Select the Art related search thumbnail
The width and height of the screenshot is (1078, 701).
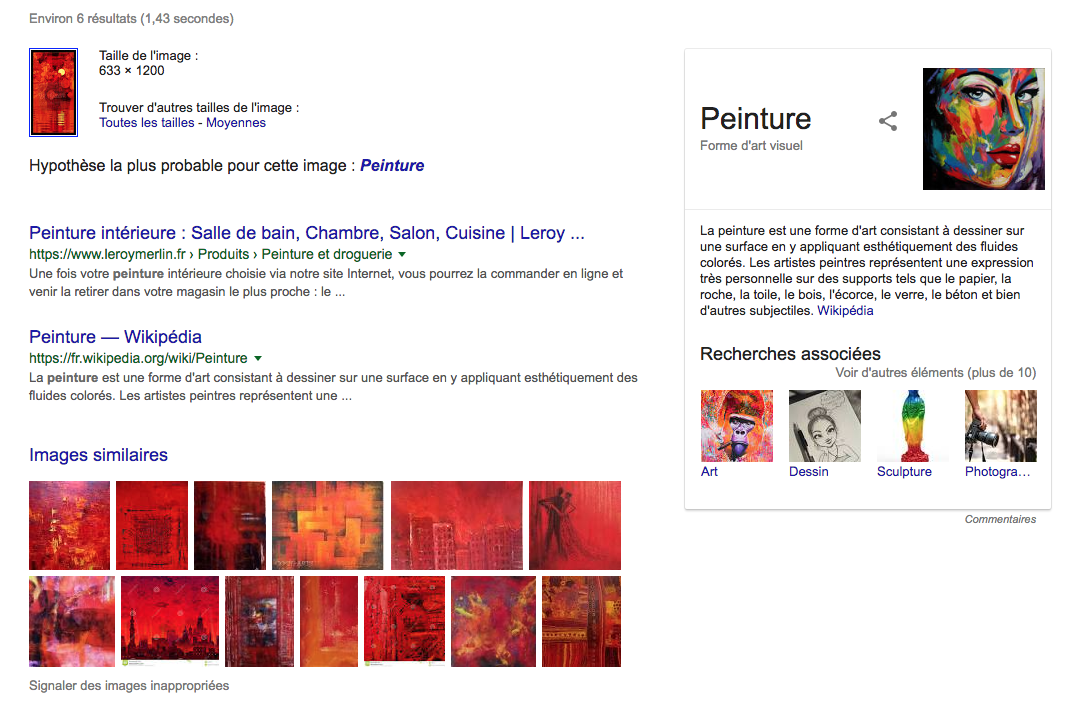click(736, 425)
